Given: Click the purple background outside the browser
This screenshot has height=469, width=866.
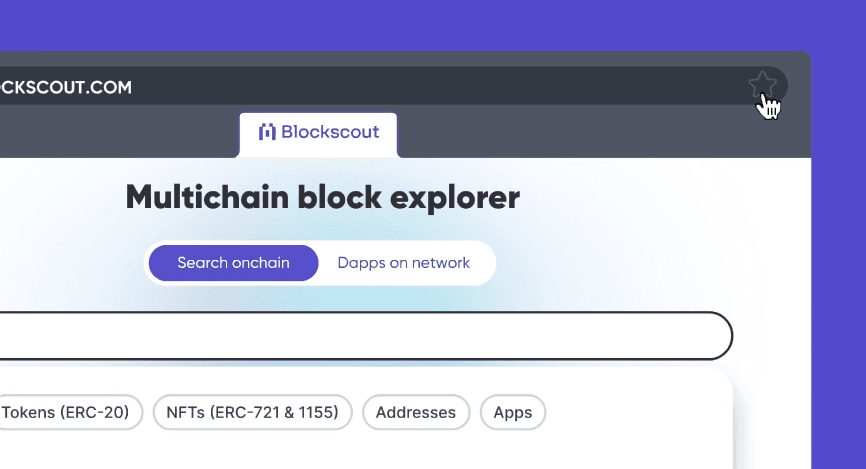Looking at the screenshot, I should tap(431, 25).
